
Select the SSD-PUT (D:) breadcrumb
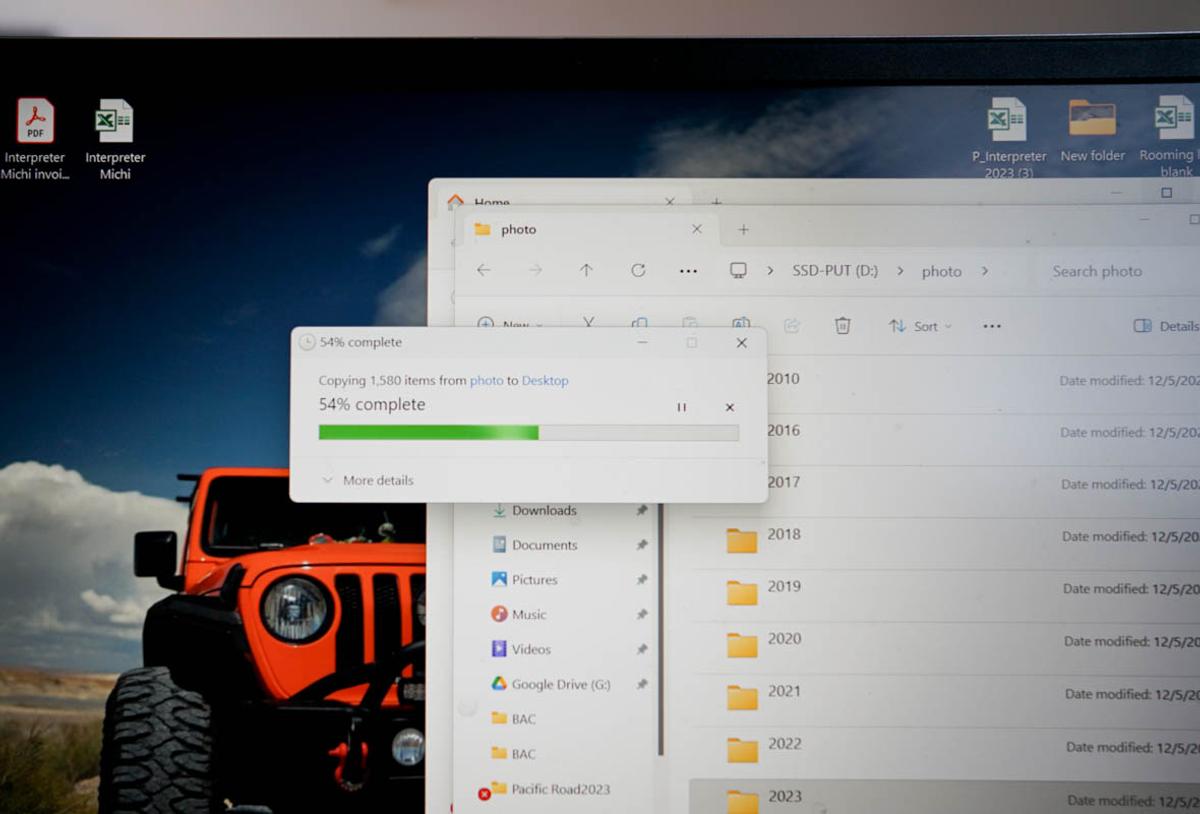(835, 271)
